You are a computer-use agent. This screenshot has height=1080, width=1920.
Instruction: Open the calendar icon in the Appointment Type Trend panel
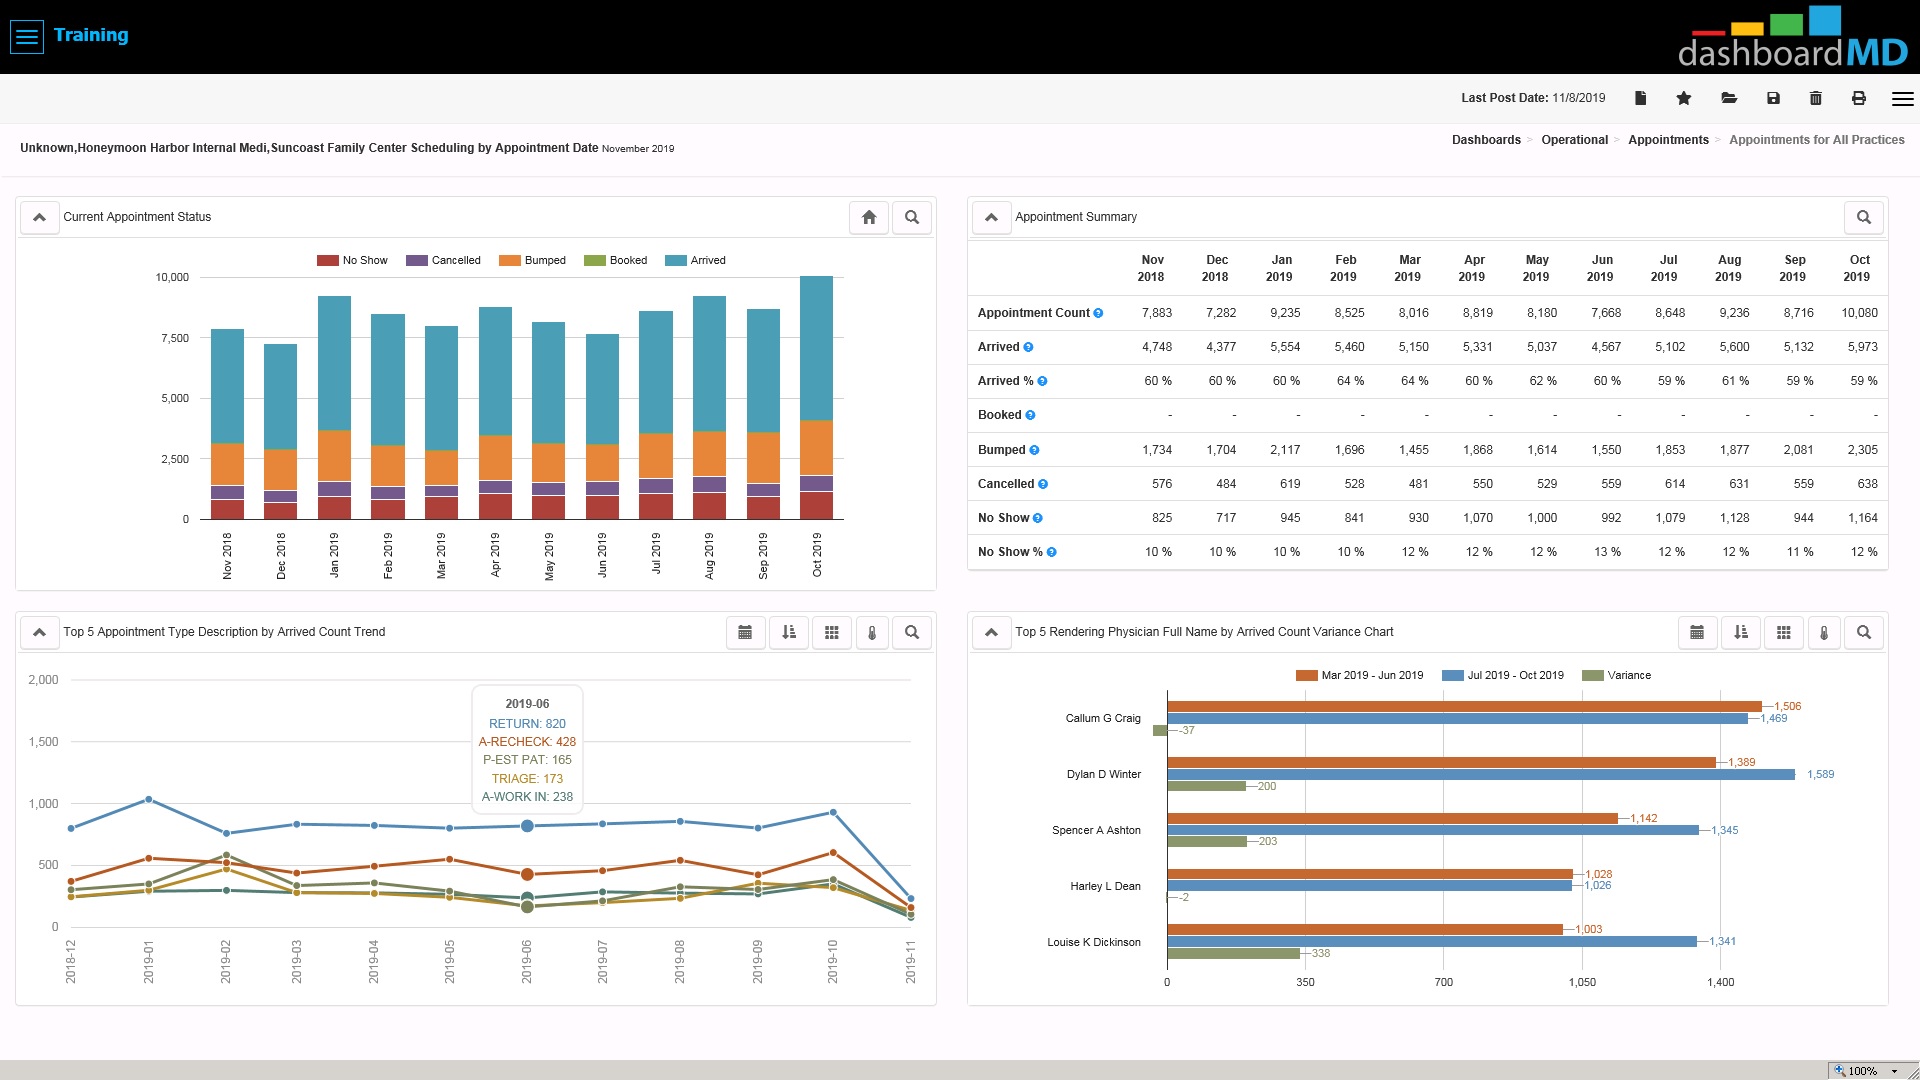point(745,632)
